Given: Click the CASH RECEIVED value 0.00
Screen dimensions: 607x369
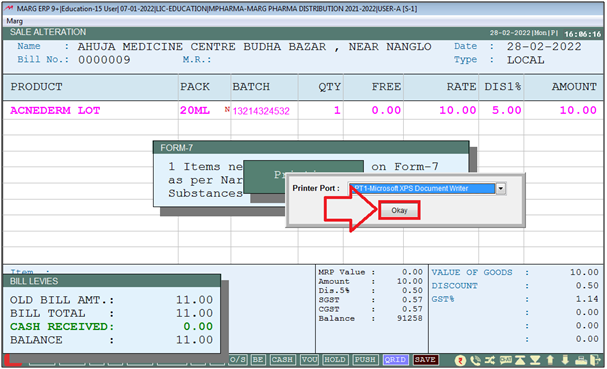Looking at the screenshot, I should (x=198, y=326).
